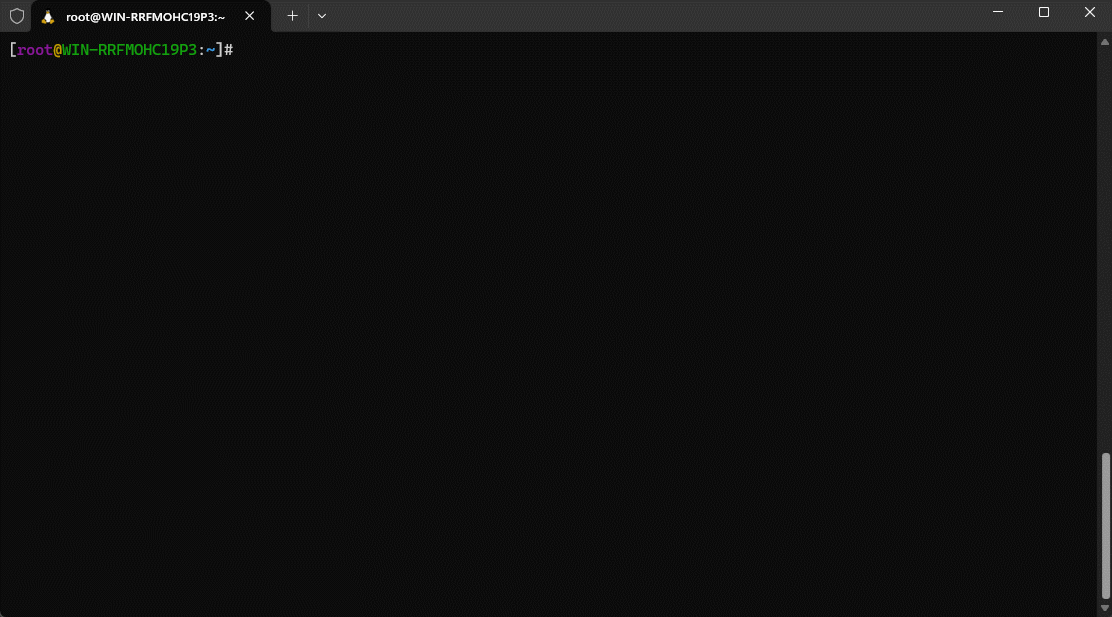1112x617 pixels.
Task: Open a new tab with plus button
Action: tap(292, 16)
